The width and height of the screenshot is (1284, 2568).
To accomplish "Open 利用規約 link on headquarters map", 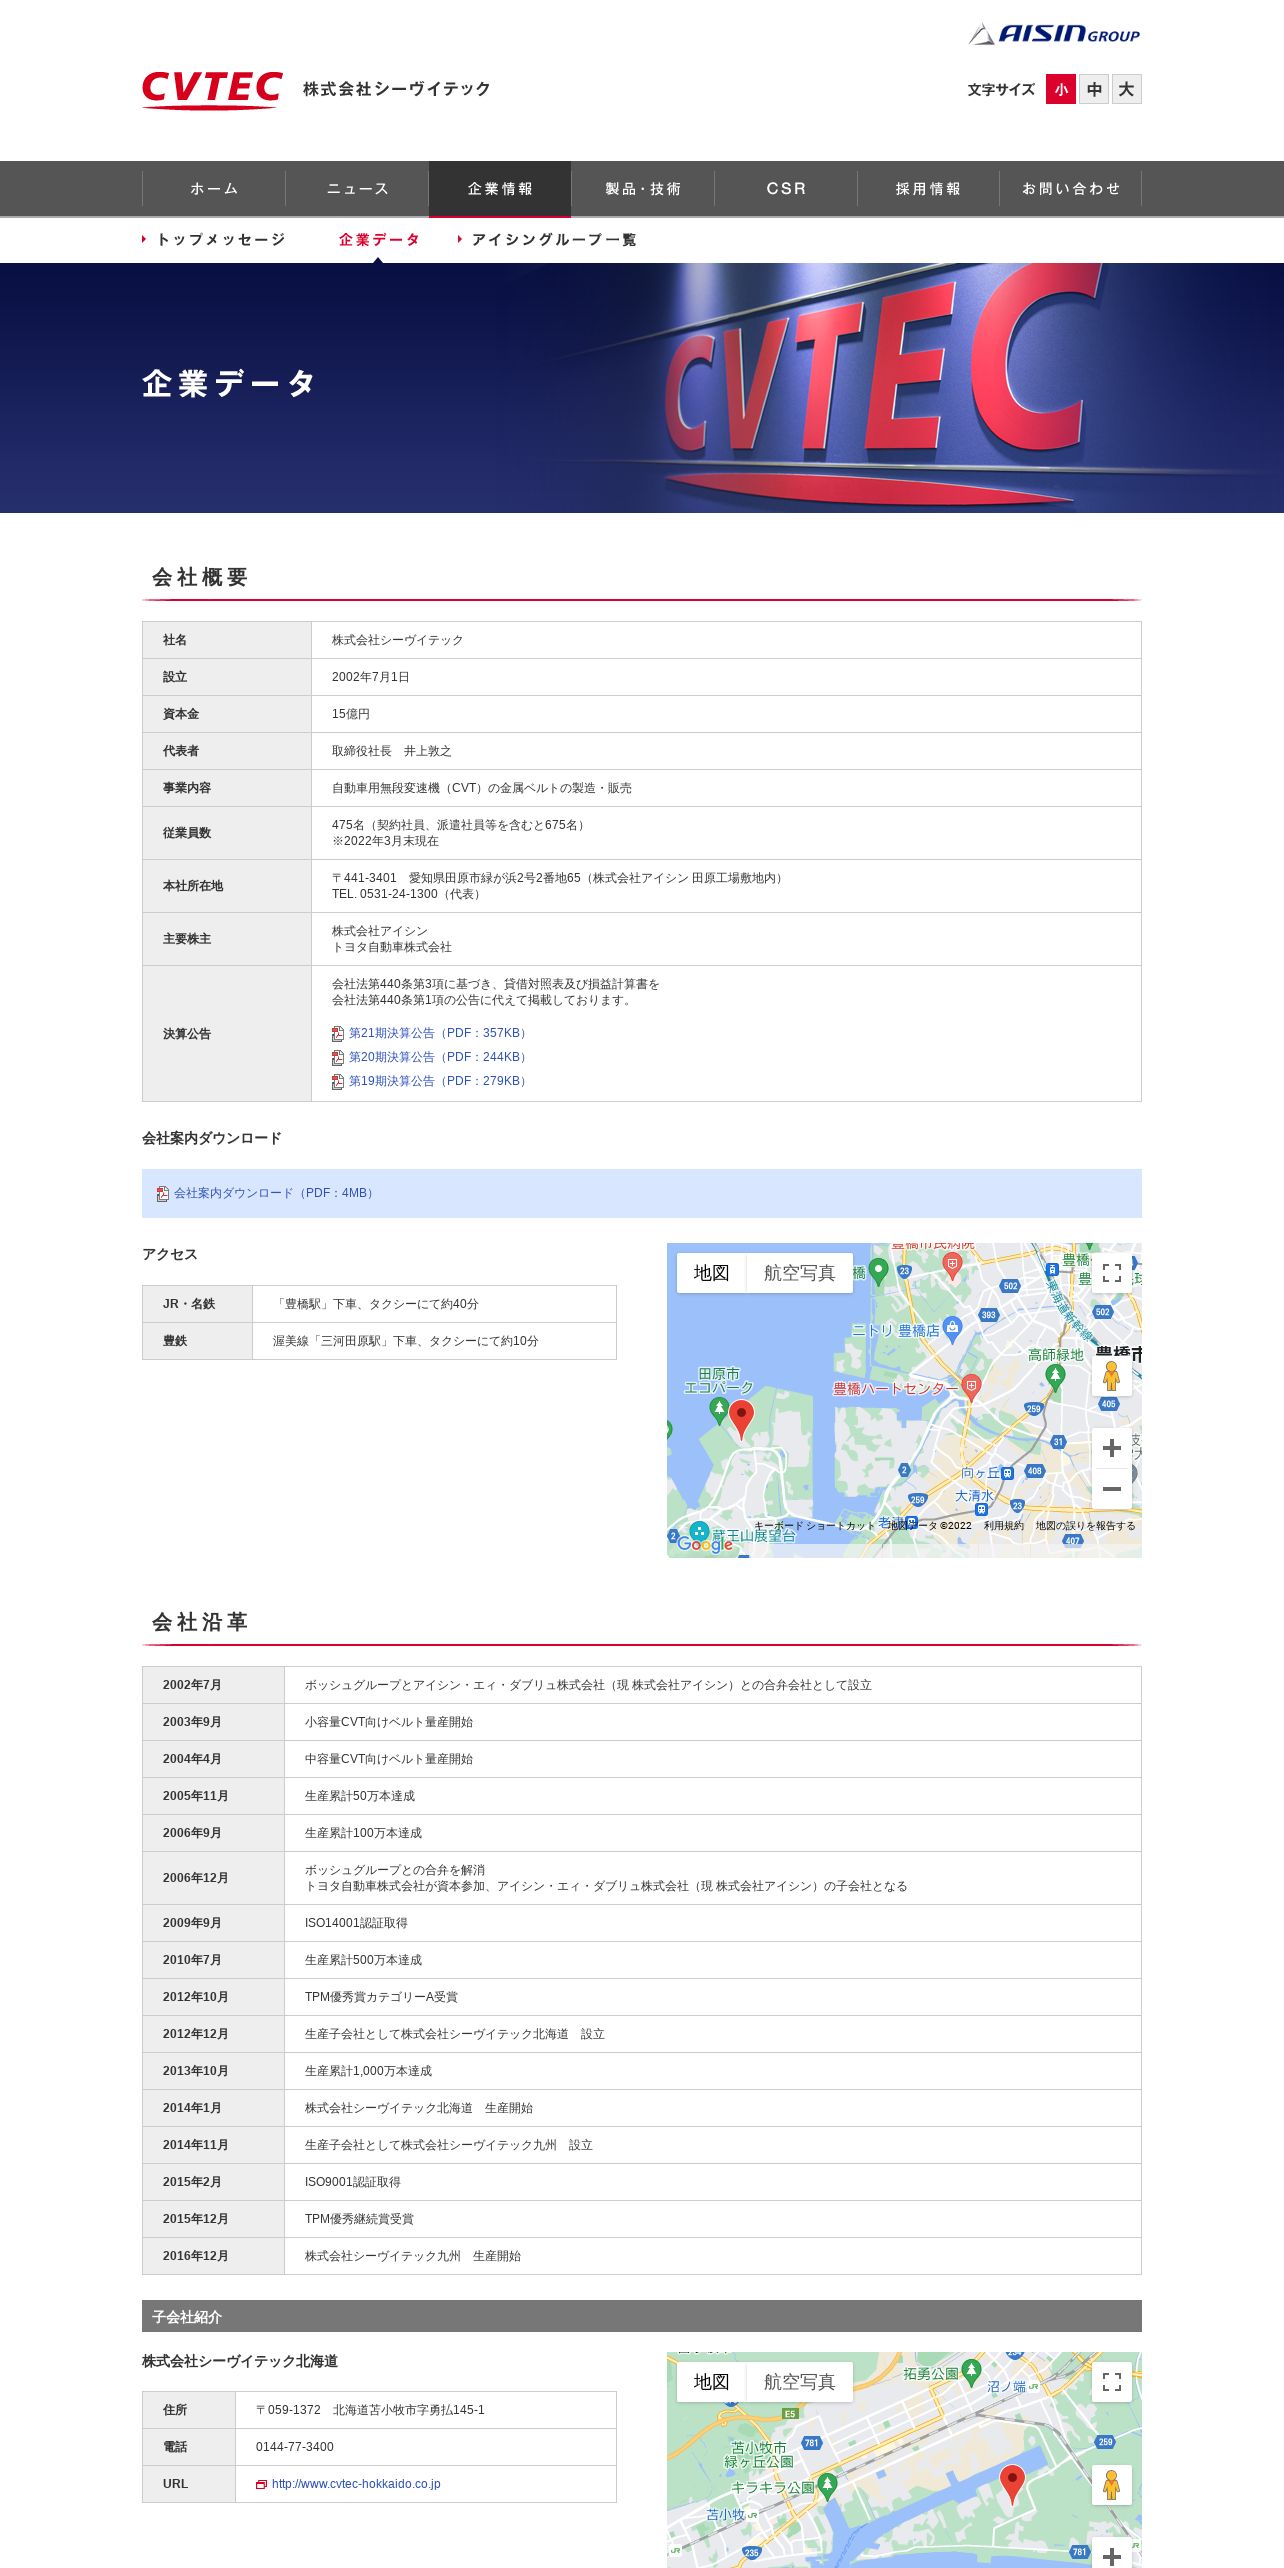I will point(1003,1526).
